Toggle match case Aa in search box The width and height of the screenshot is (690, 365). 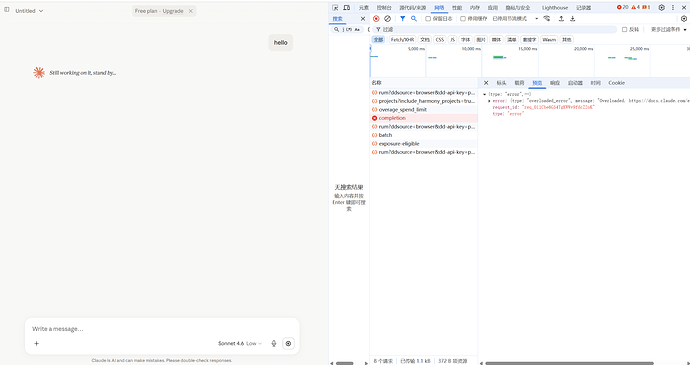pos(357,29)
